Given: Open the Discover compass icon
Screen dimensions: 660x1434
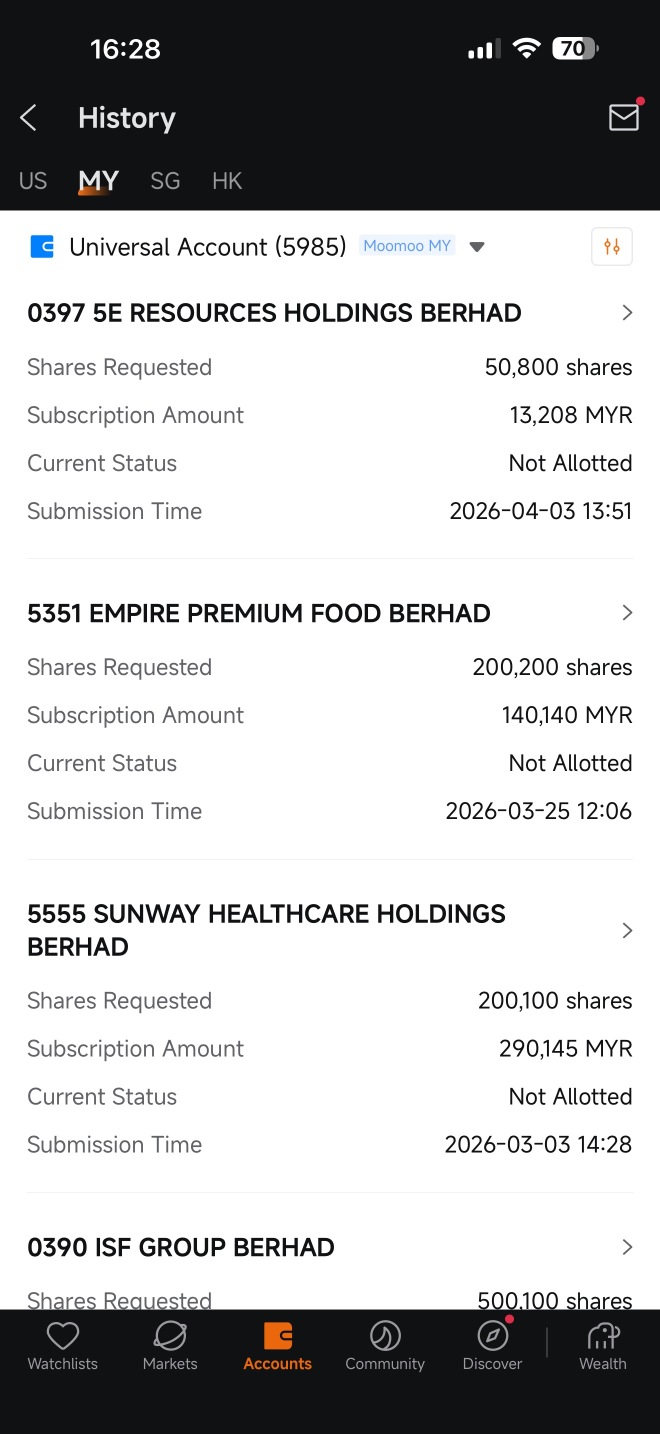Looking at the screenshot, I should 492,1336.
